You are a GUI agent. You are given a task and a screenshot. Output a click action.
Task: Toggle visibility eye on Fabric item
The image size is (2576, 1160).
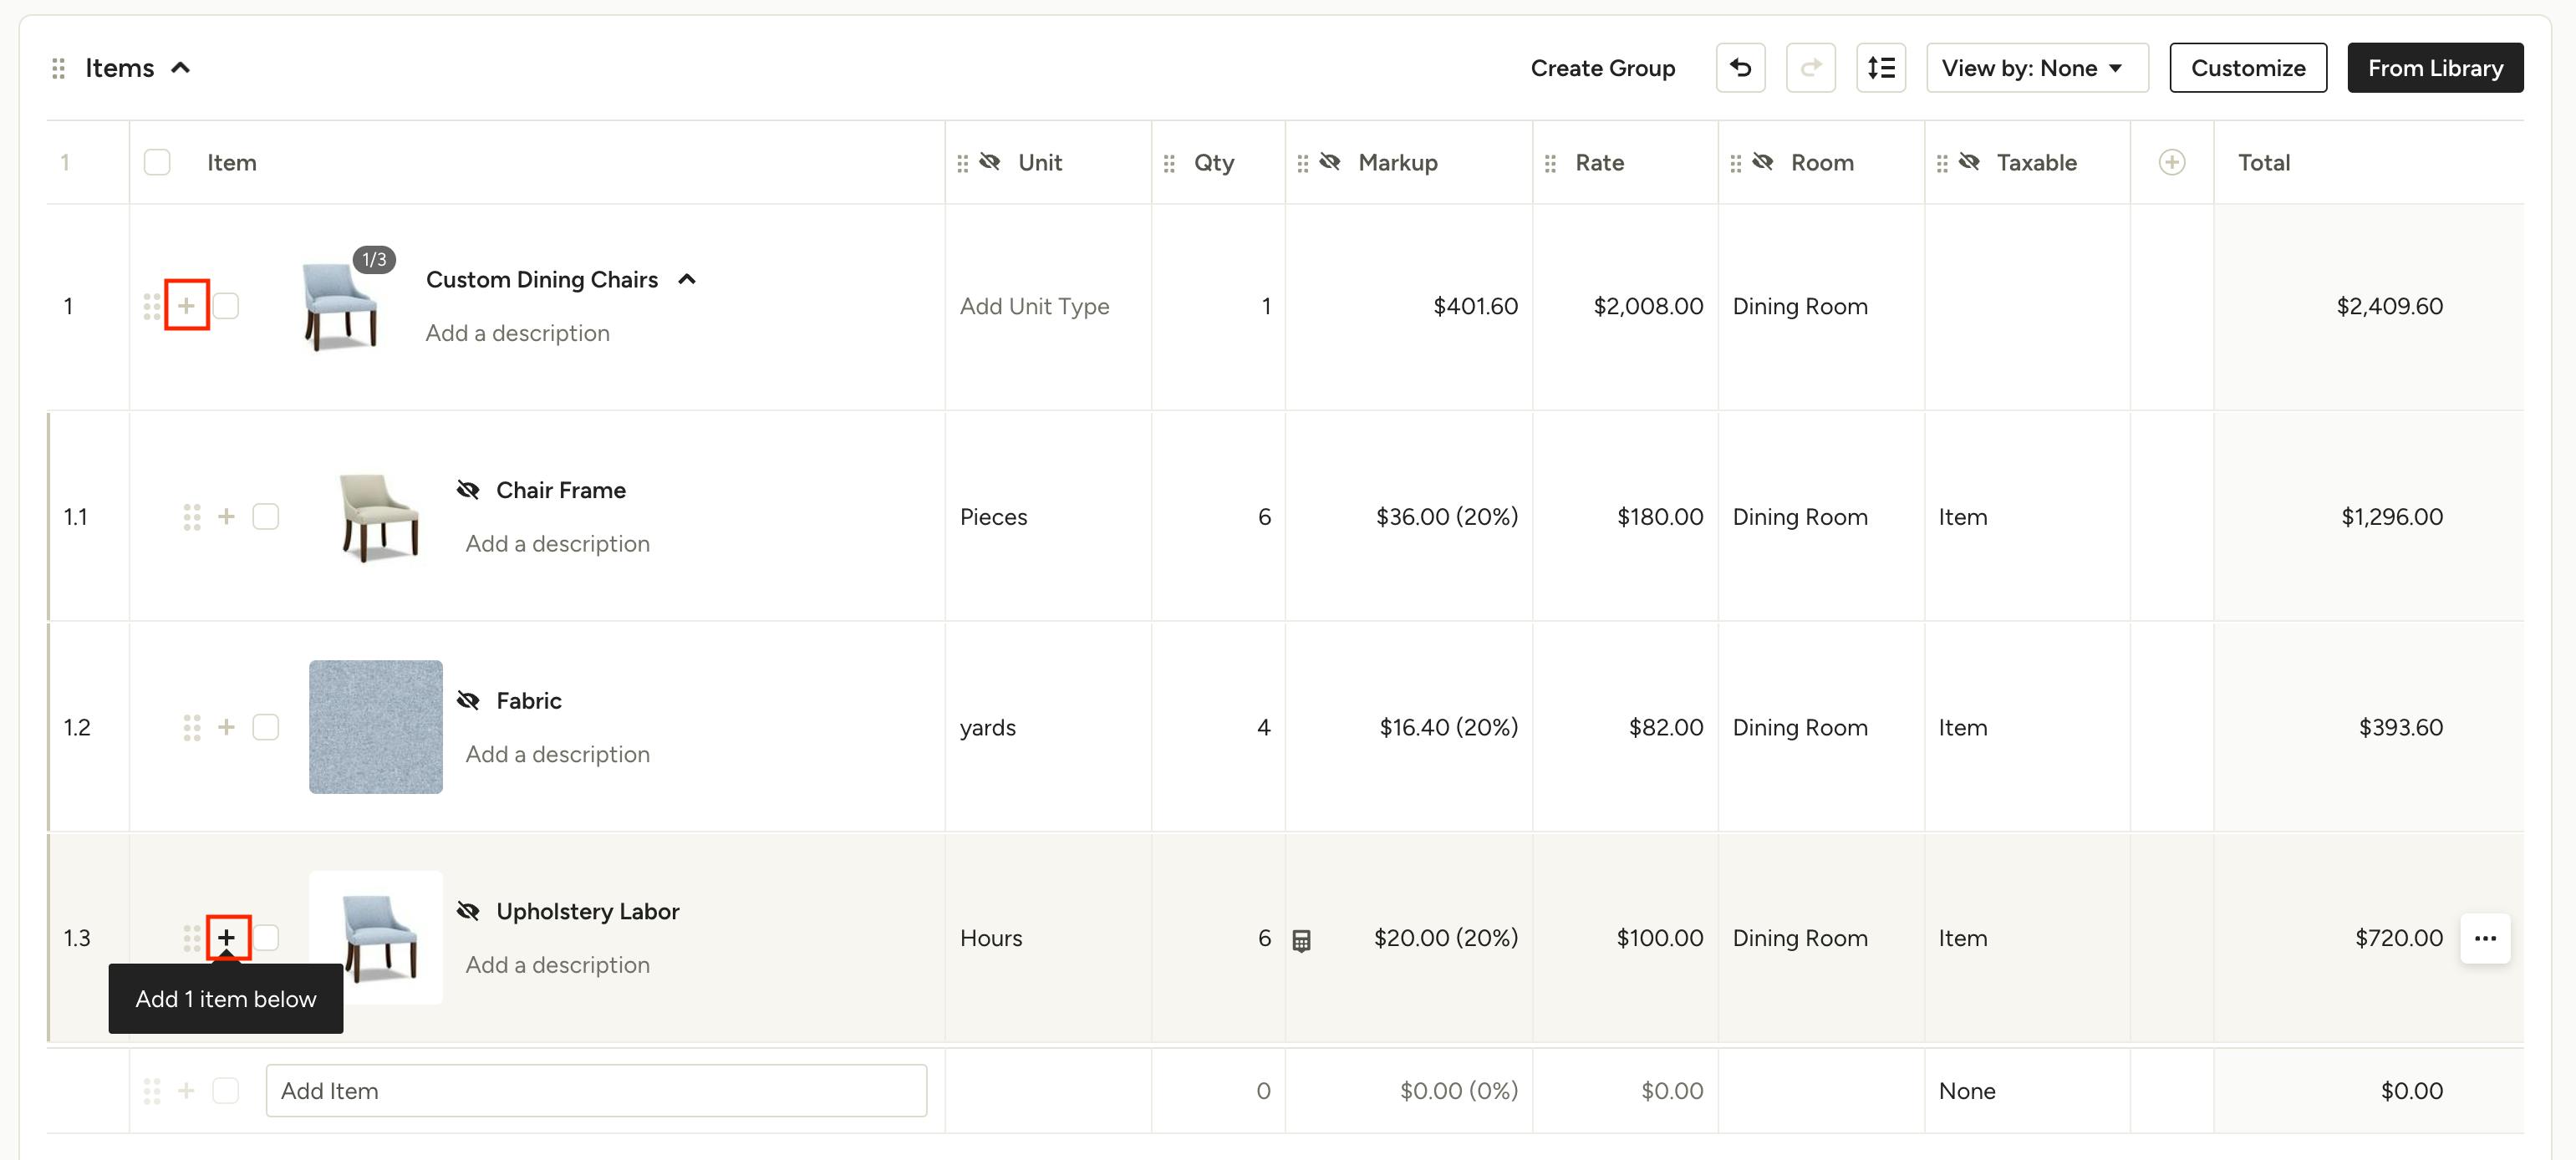tap(468, 700)
